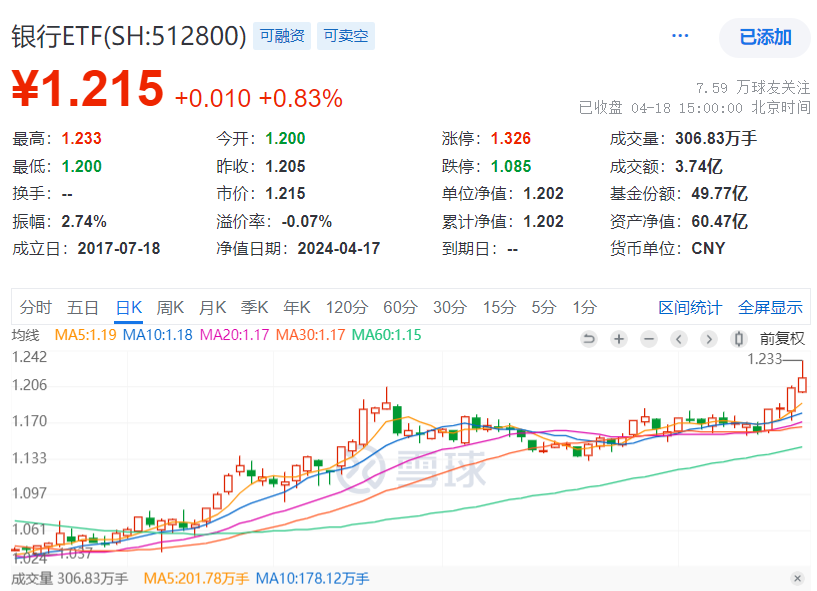This screenshot has height=591, width=817.
Task: Open the 60分 timeframe option
Action: [x=400, y=309]
